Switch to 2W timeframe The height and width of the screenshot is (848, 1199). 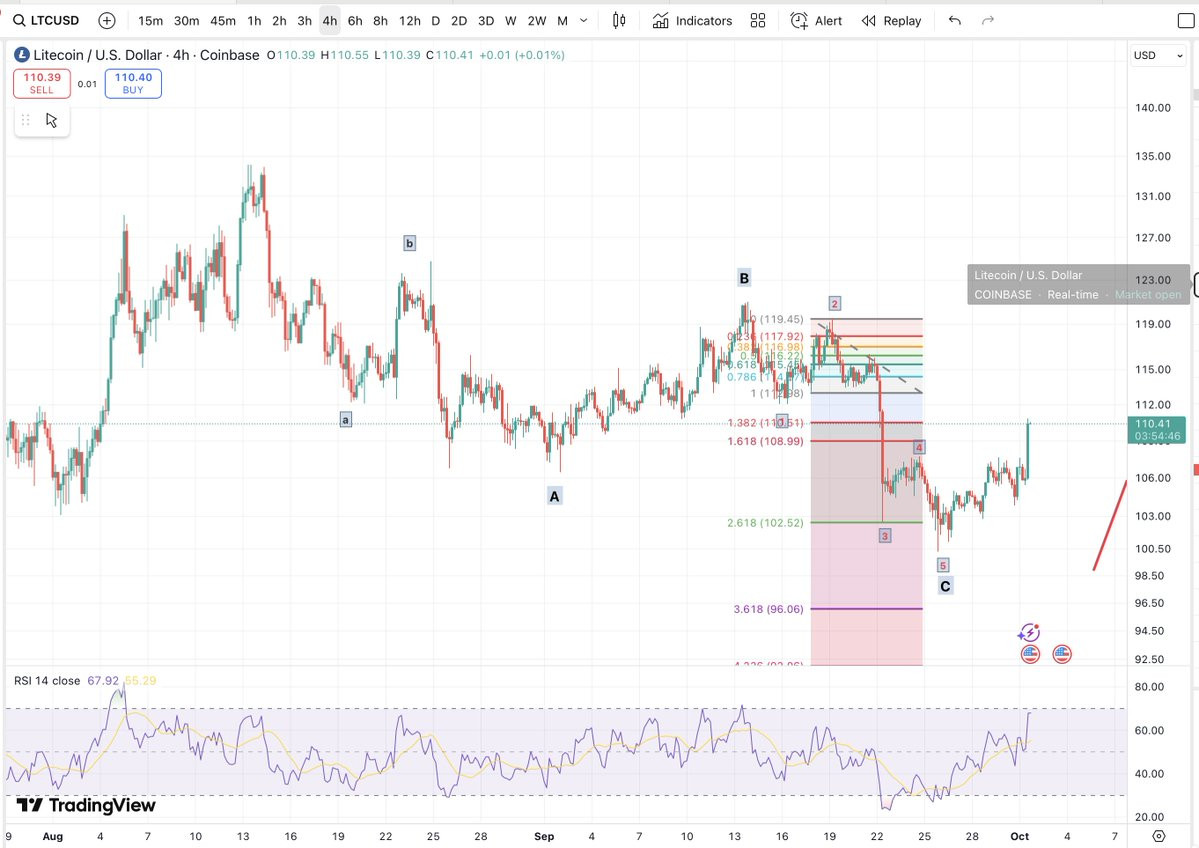coord(537,21)
